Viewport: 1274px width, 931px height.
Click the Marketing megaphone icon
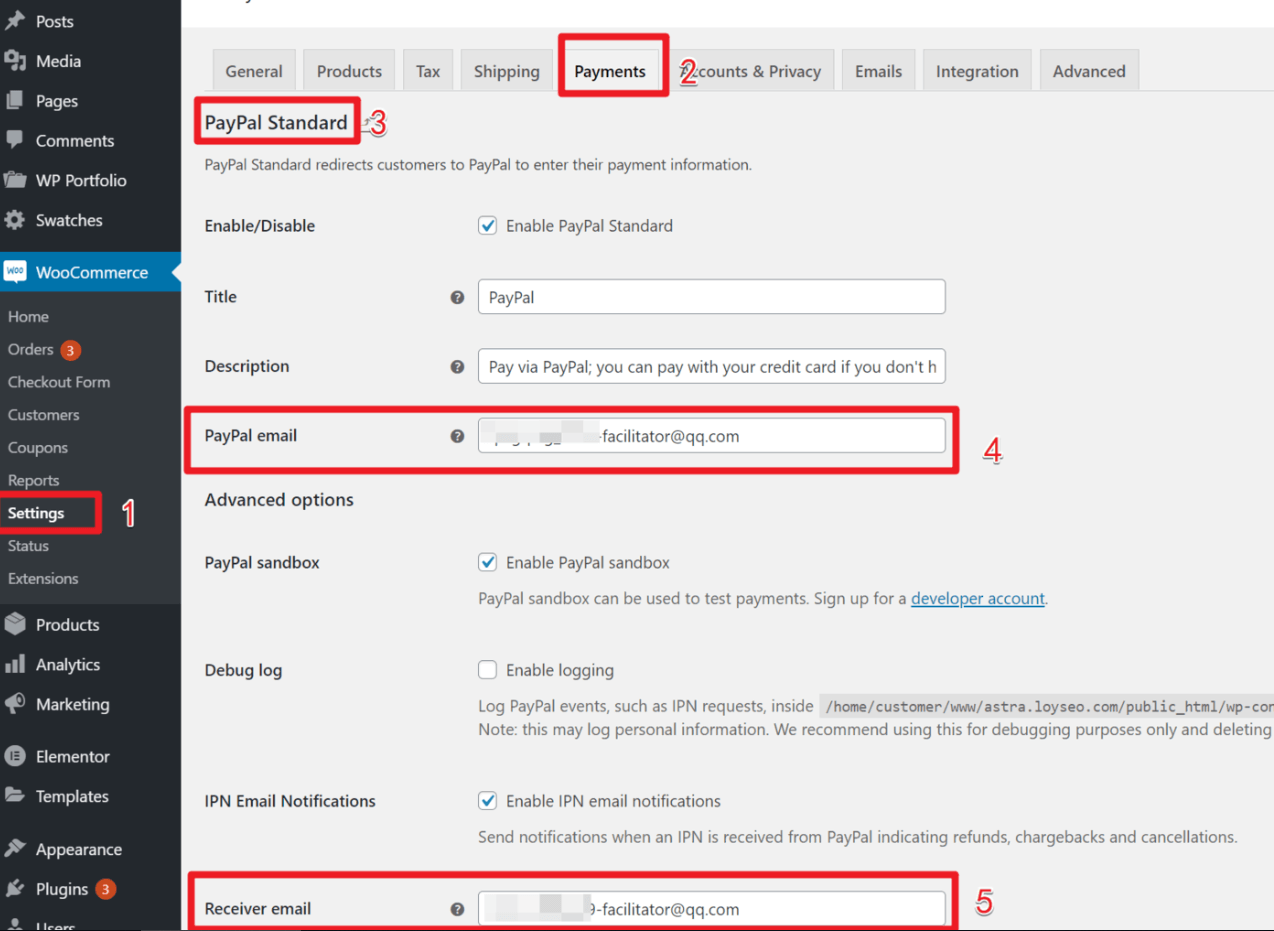[15, 704]
